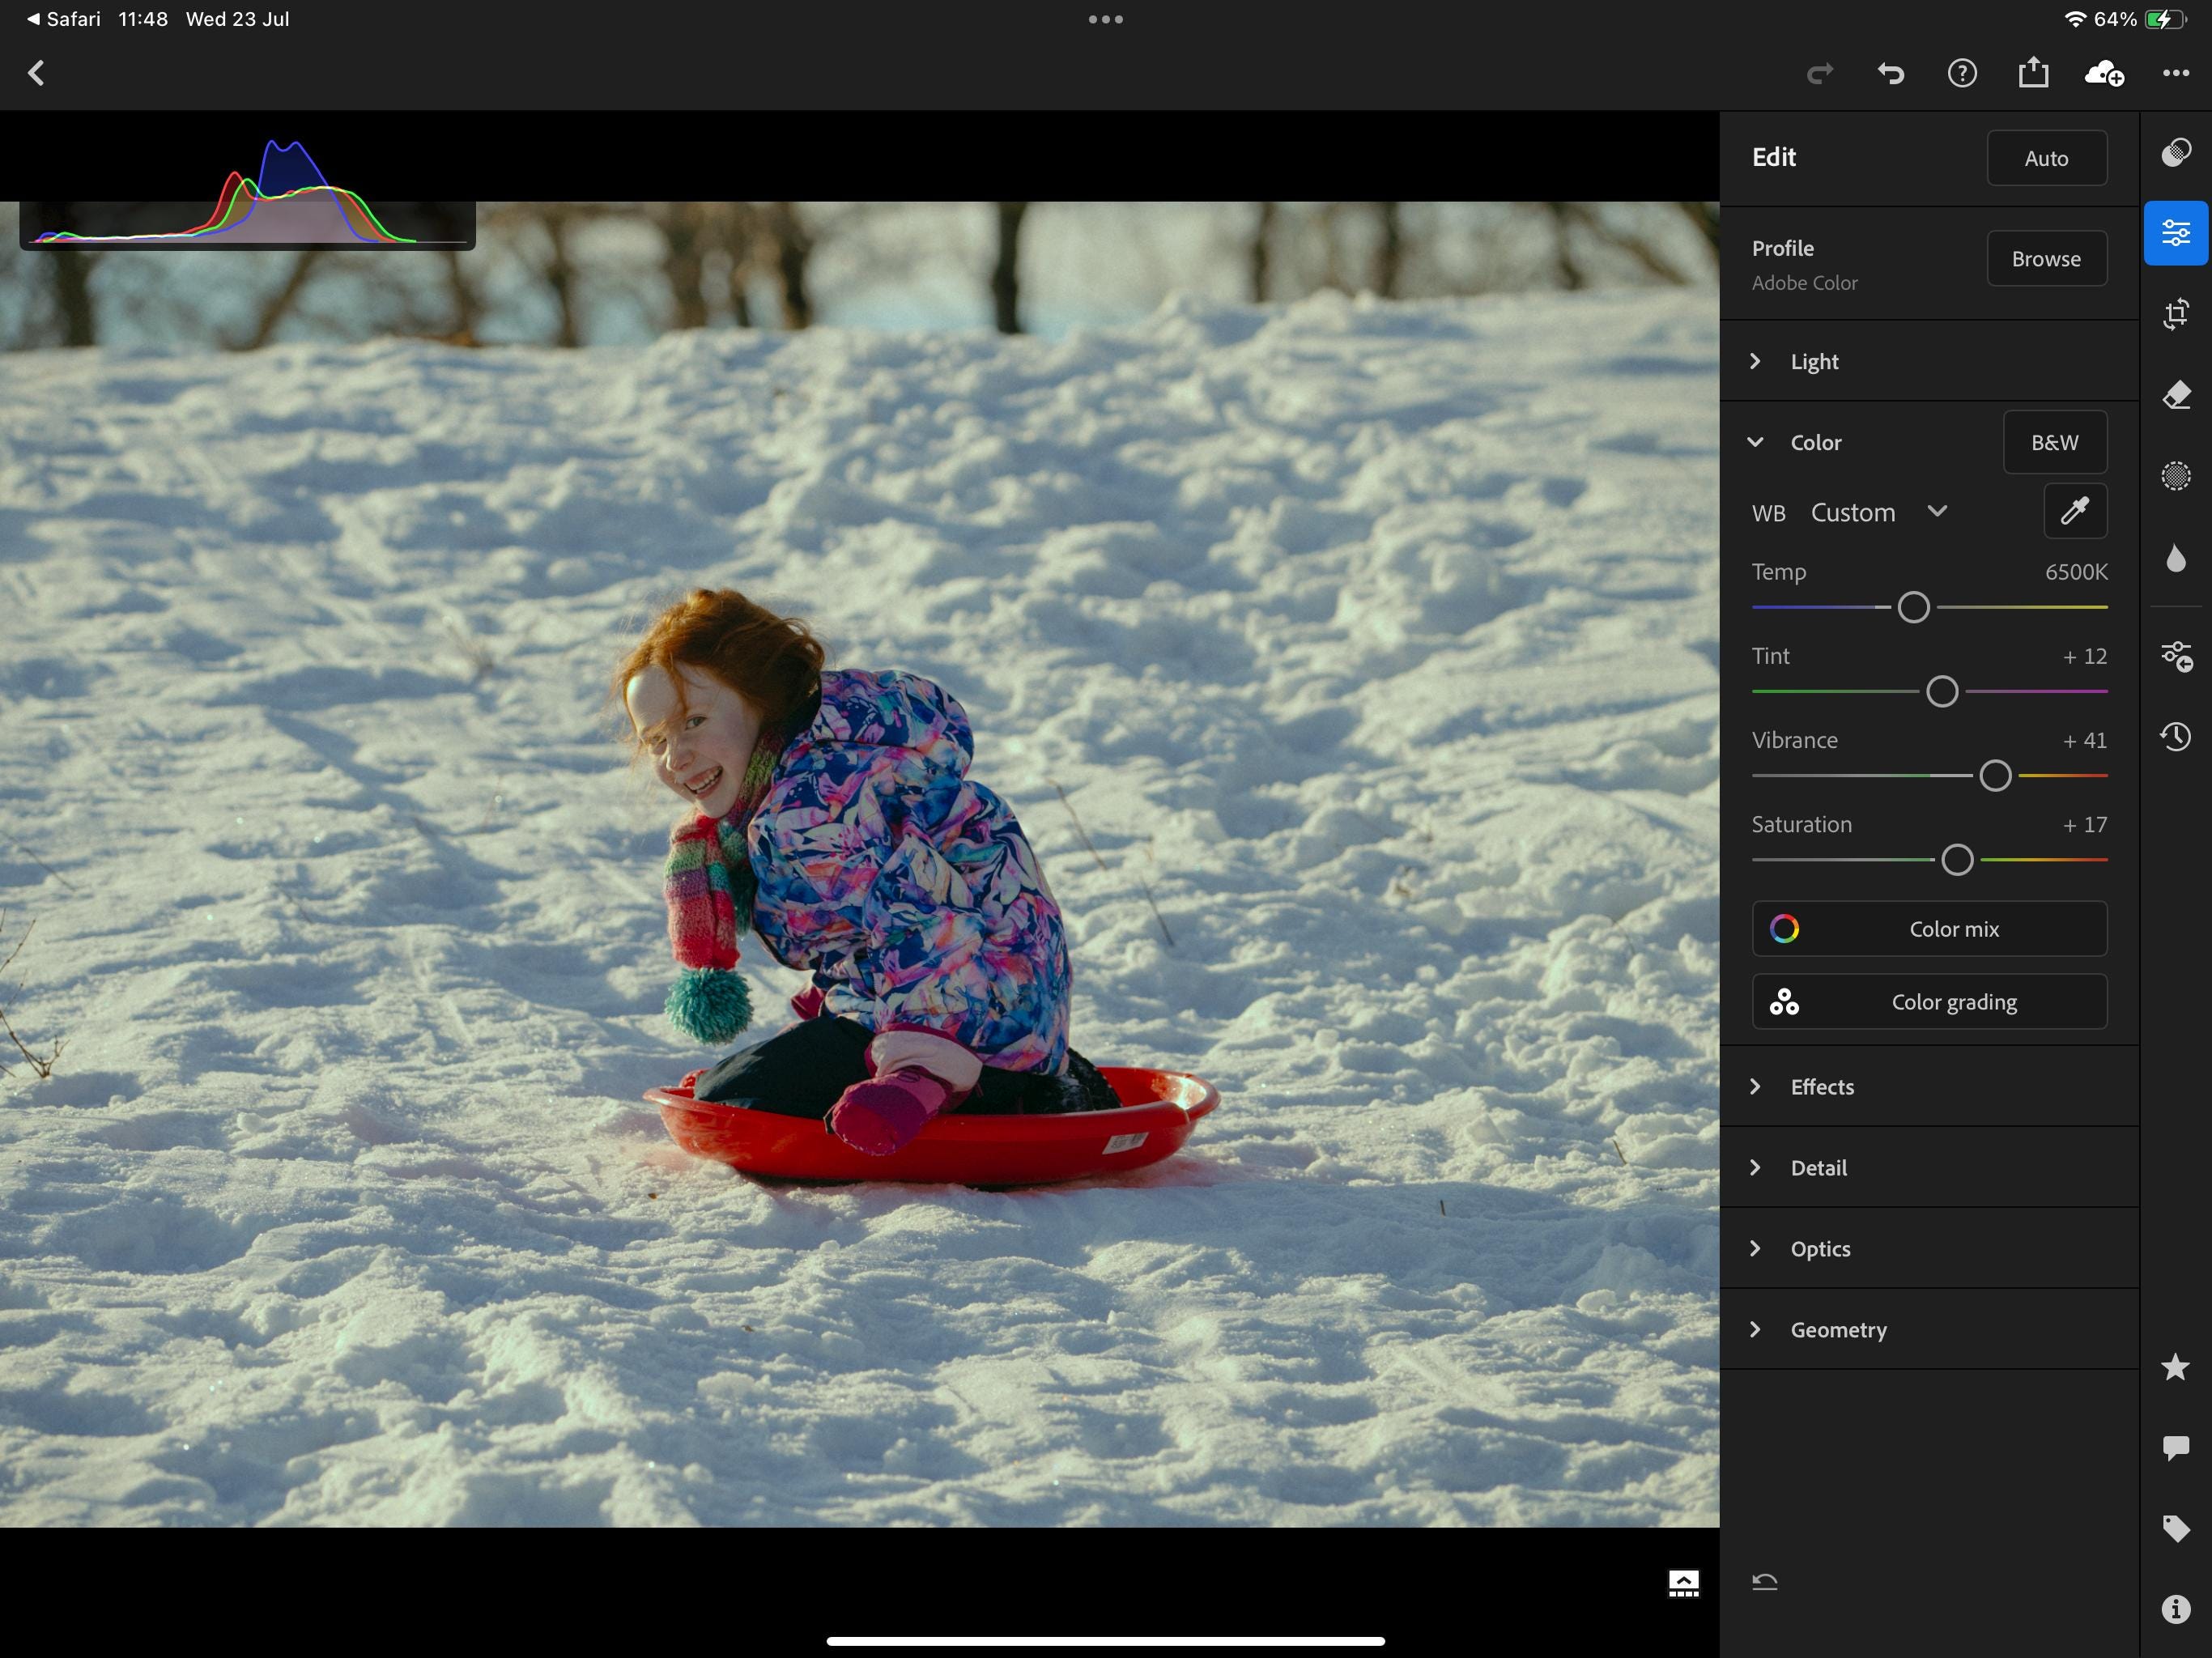2212x1658 pixels.
Task: Open the keywords tag icon
Action: click(x=2176, y=1528)
